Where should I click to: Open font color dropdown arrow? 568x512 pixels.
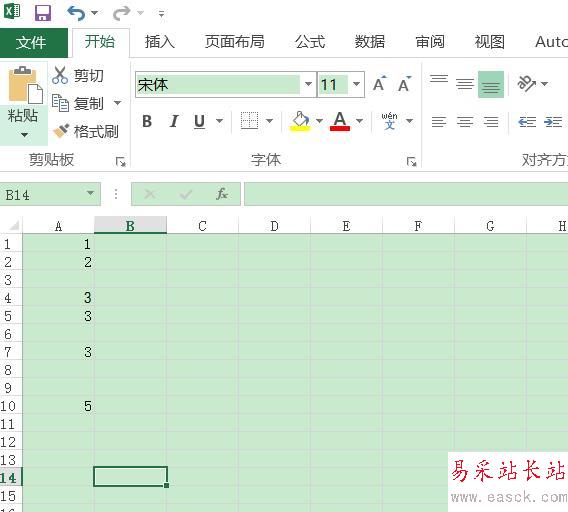pos(359,121)
